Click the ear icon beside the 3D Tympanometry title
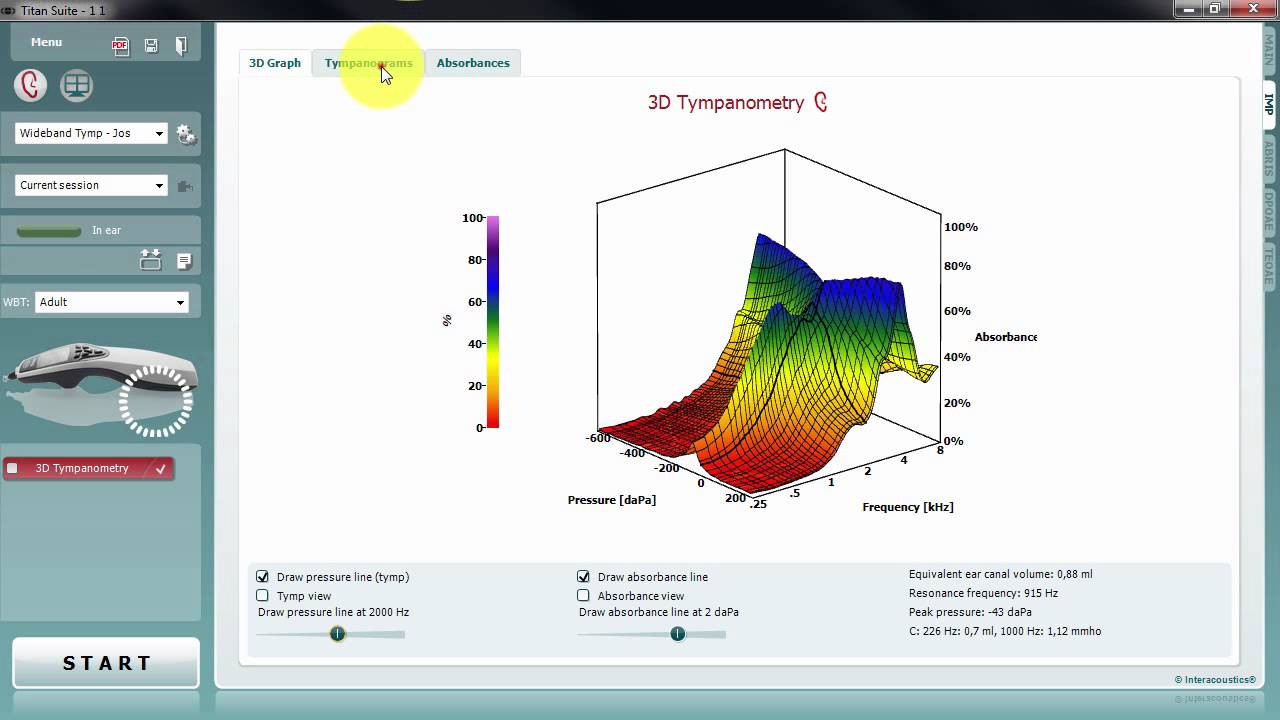1280x720 pixels. click(821, 102)
